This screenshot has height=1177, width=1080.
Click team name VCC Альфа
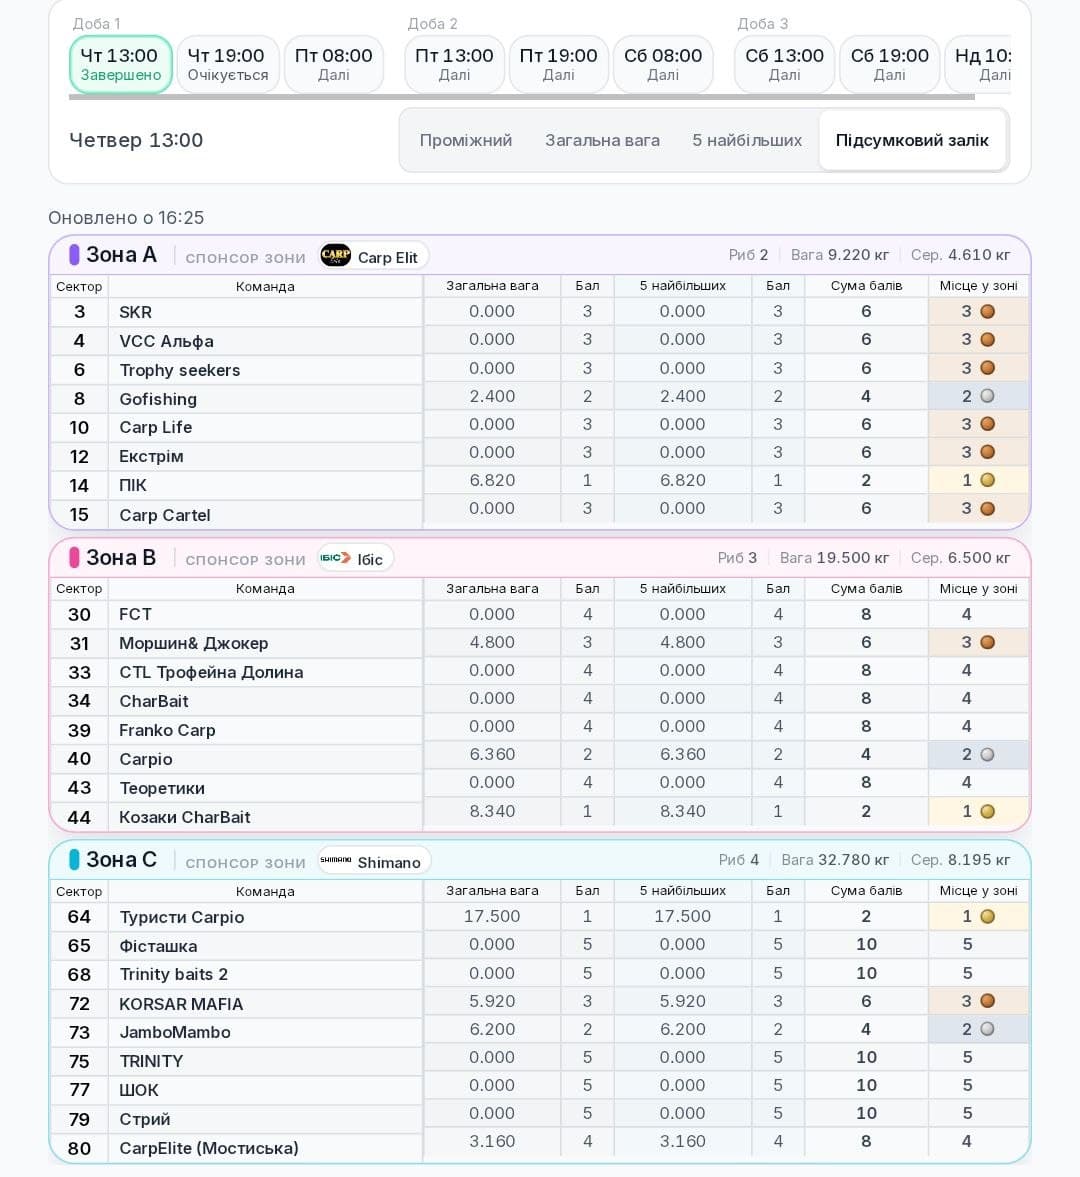click(x=167, y=342)
